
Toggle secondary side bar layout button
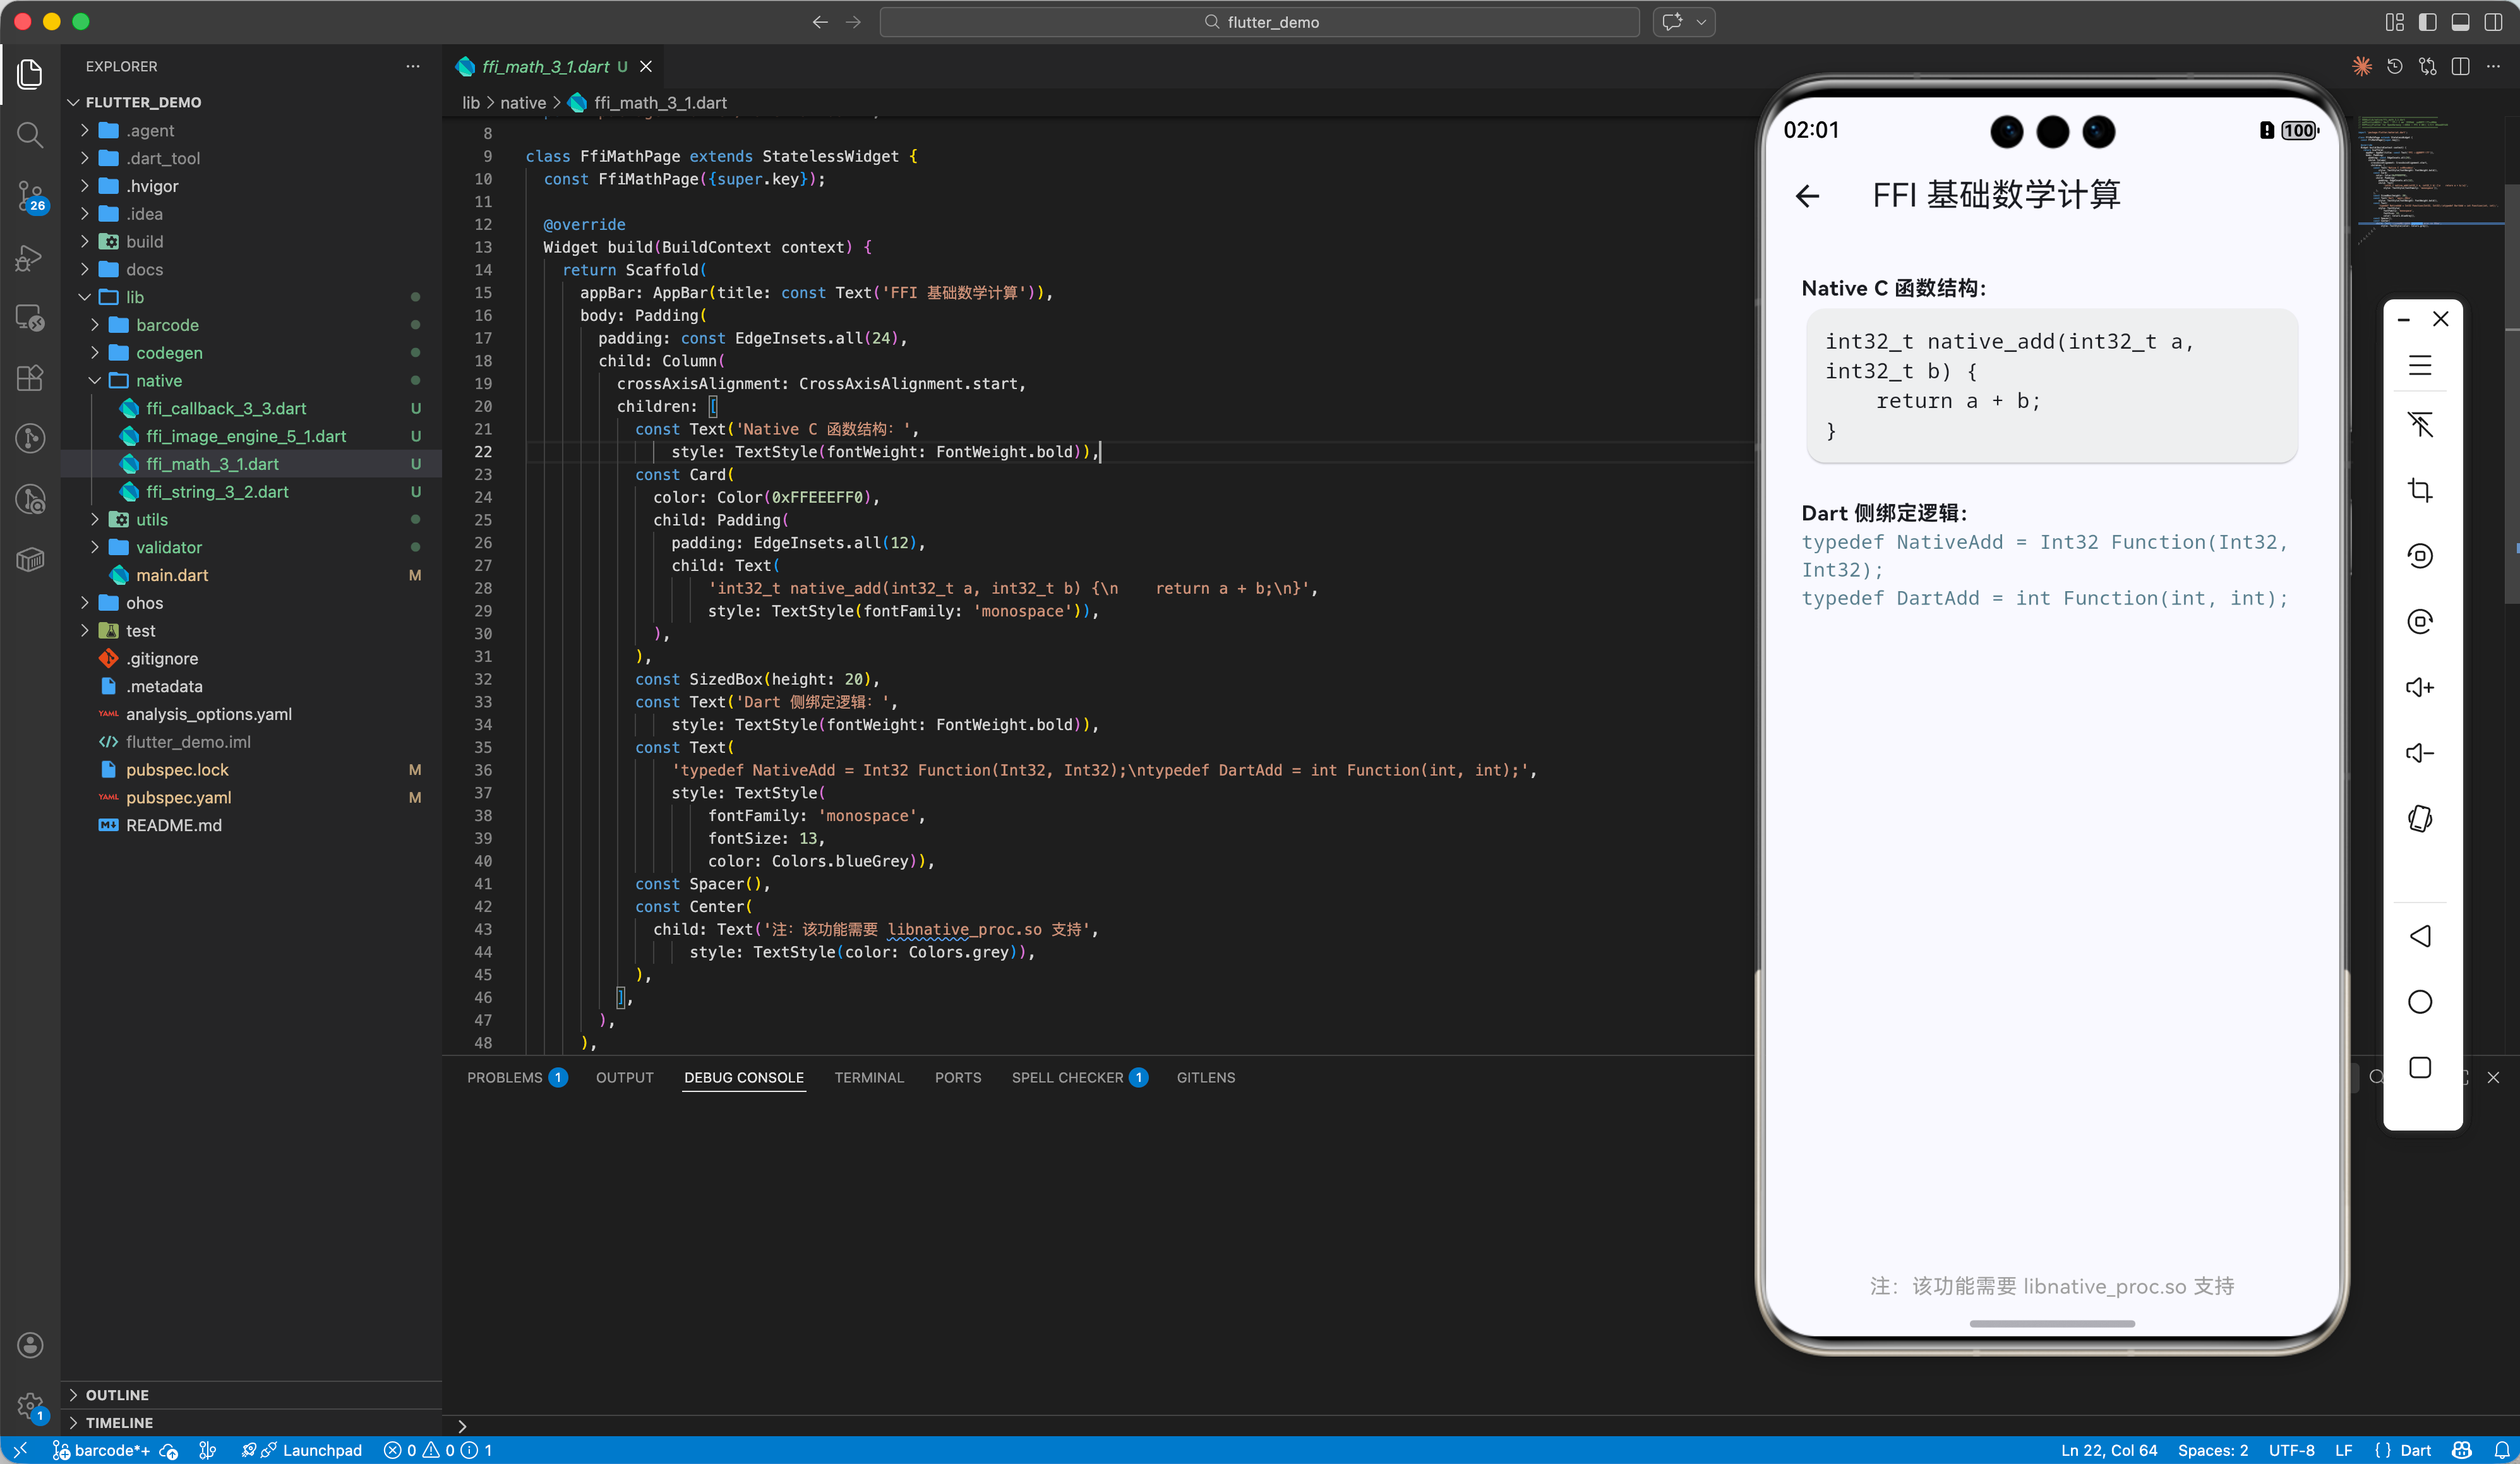2493,22
